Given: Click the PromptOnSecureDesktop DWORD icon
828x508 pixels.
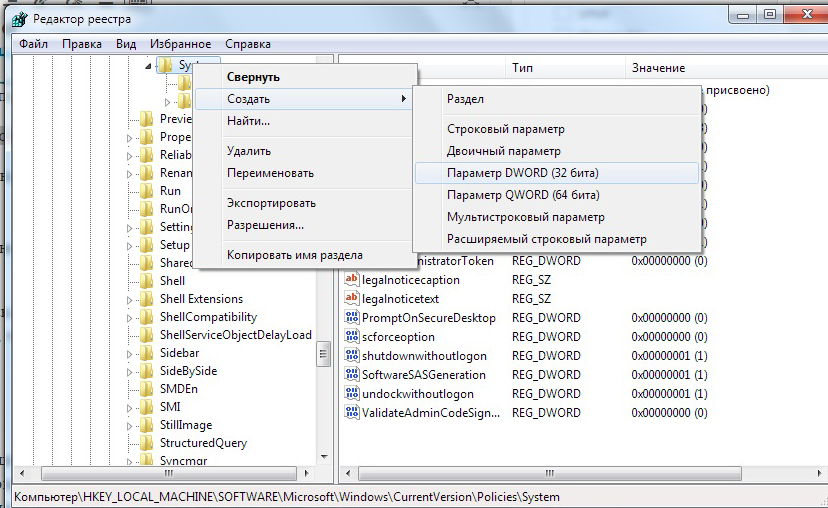Looking at the screenshot, I should coord(351,317).
